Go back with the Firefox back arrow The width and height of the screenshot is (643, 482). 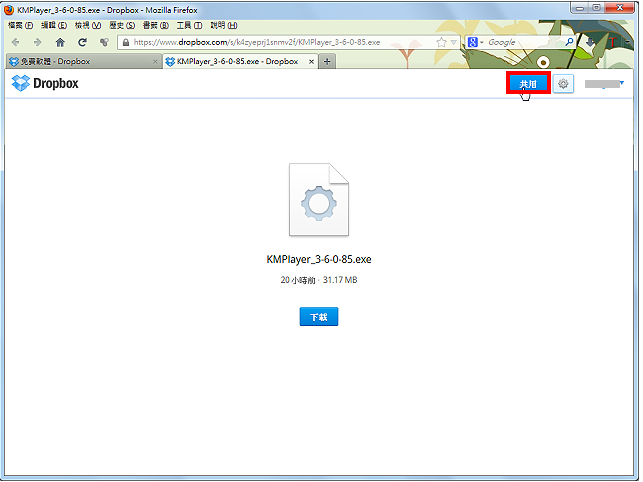16,42
